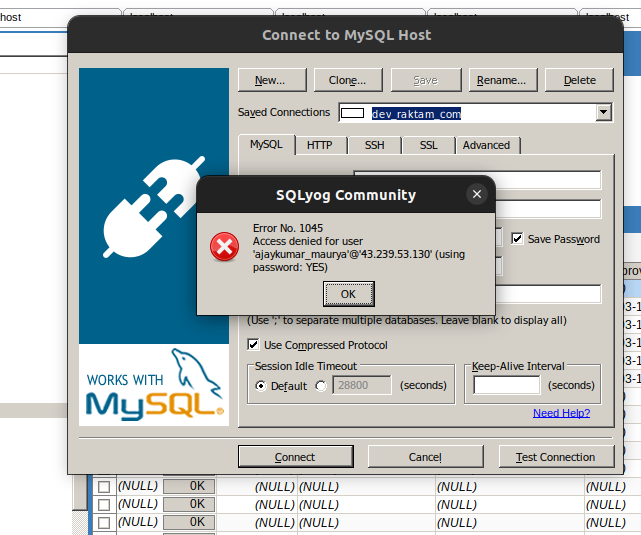Click the Test Connection button
This screenshot has height=535, width=641.
click(x=555, y=457)
